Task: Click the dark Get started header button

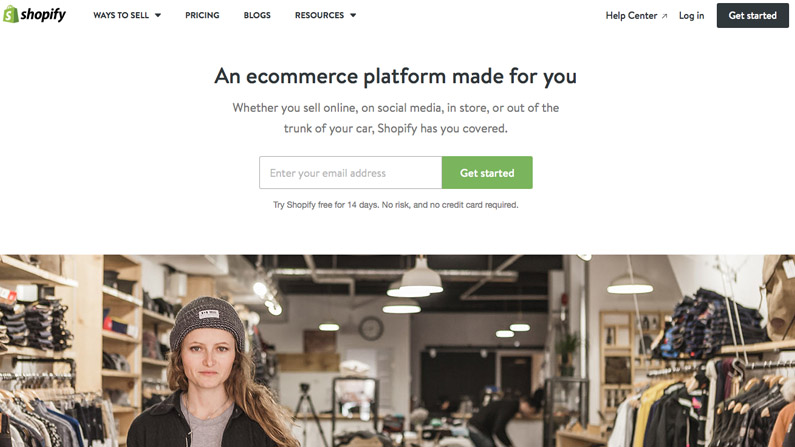Action: 752,15
